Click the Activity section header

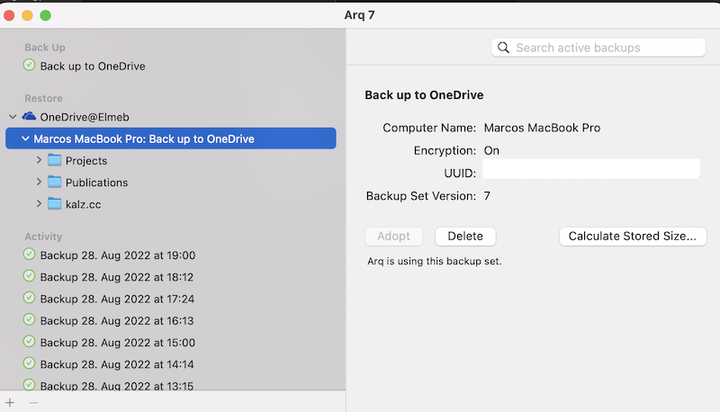coord(43,237)
